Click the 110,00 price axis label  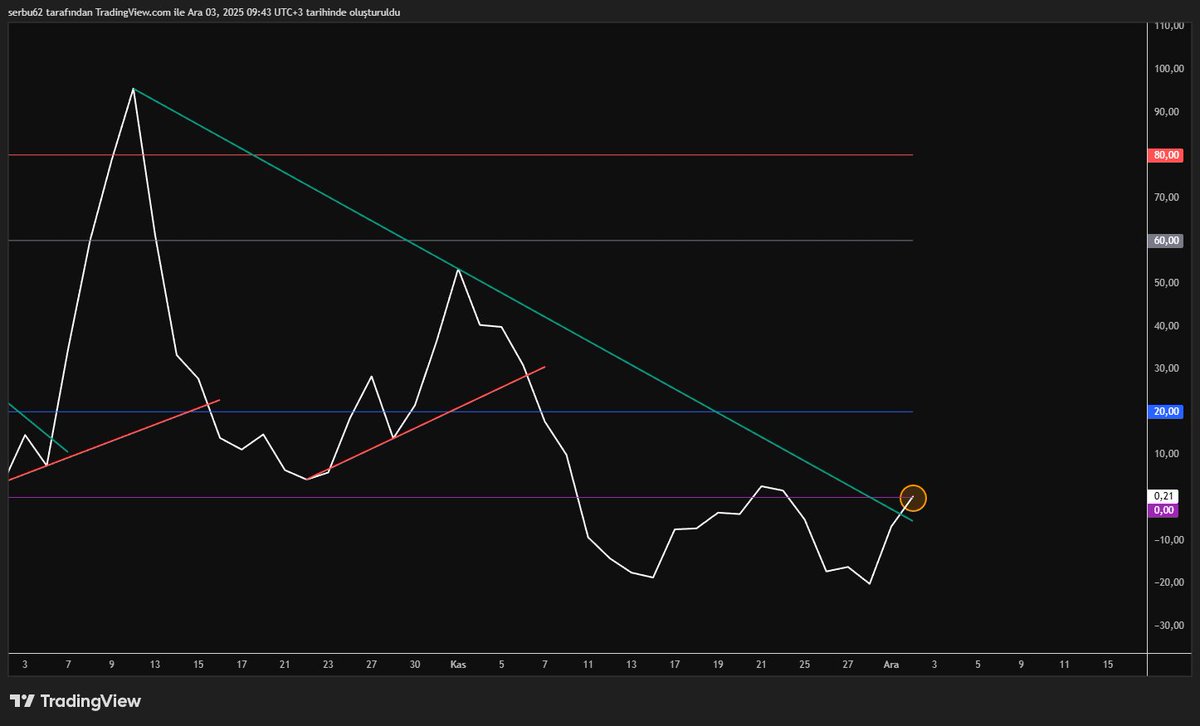point(1167,26)
